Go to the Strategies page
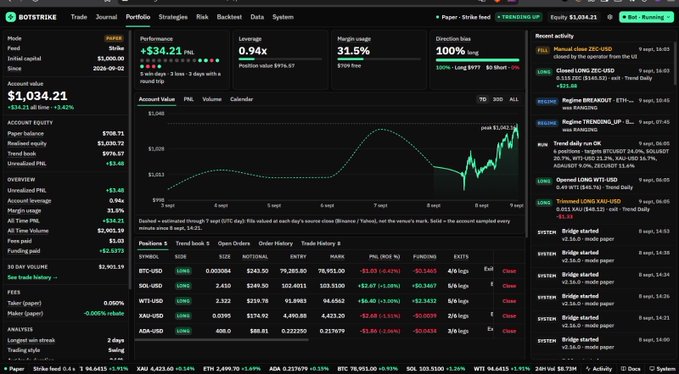The width and height of the screenshot is (679, 374). pos(173,17)
